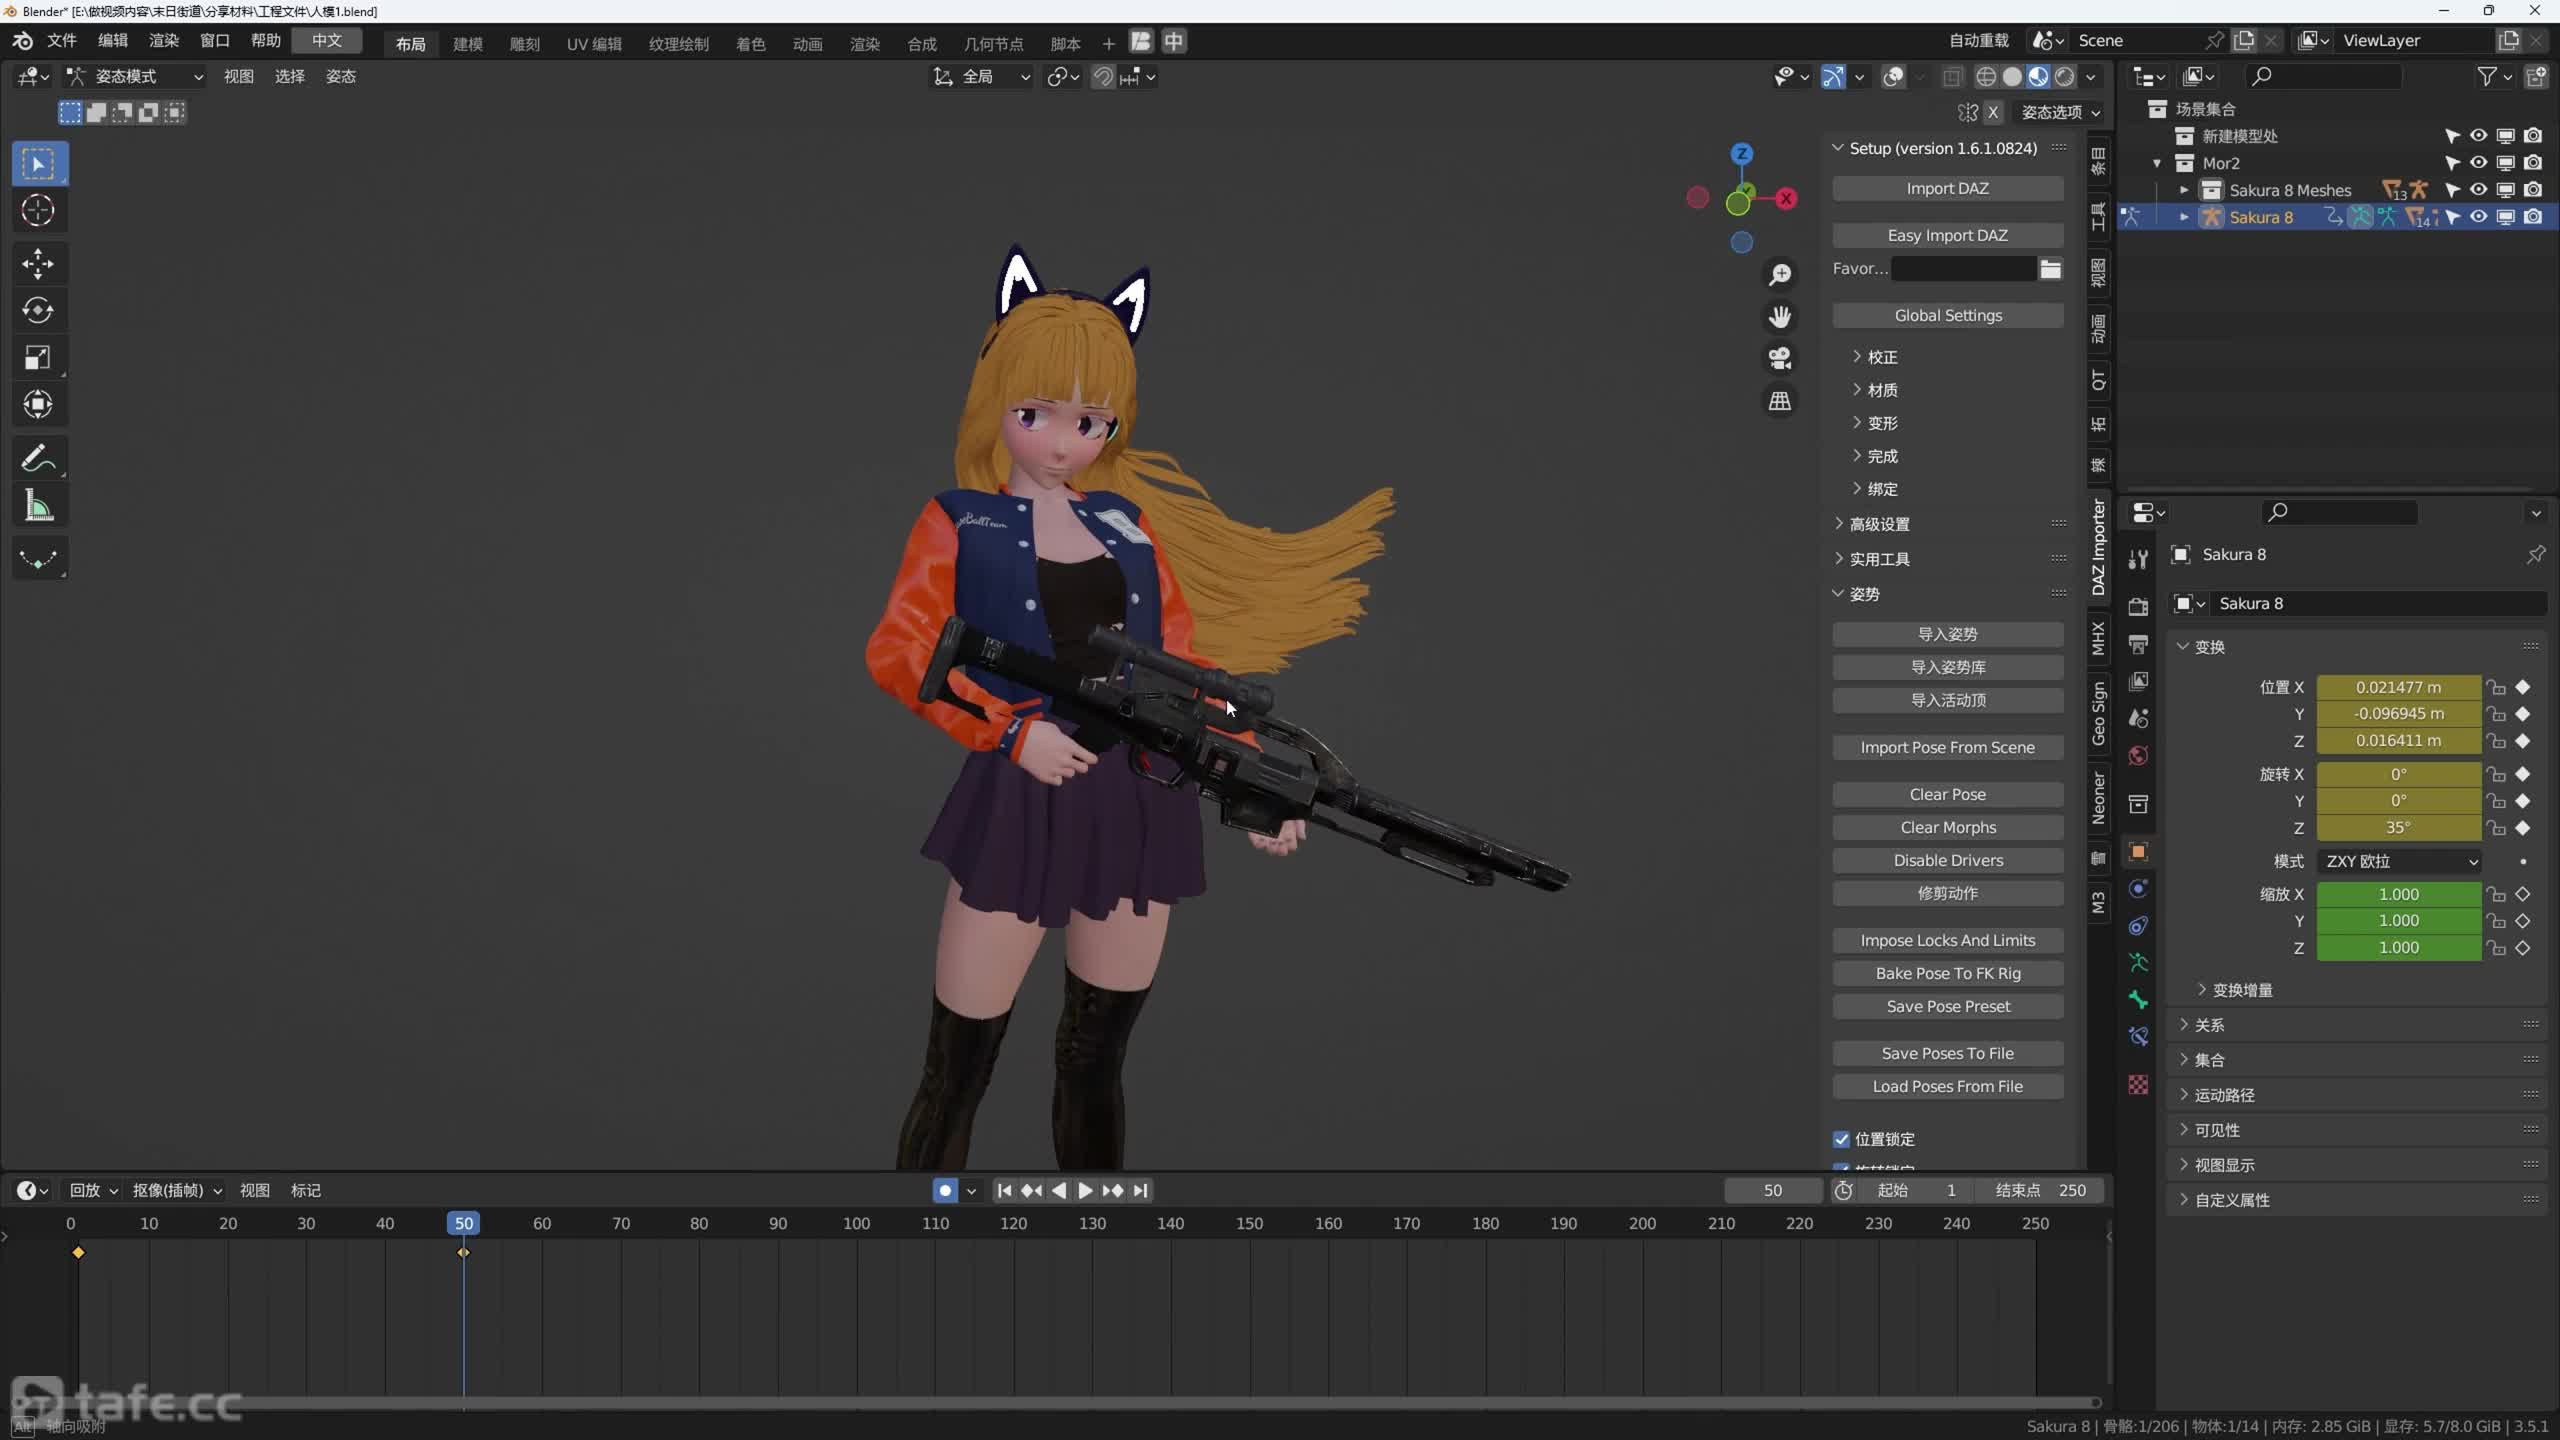
Task: Click Save Pose Preset button
Action: pos(1948,1006)
